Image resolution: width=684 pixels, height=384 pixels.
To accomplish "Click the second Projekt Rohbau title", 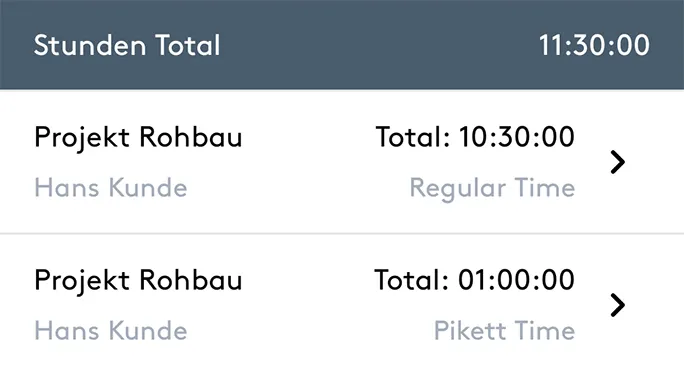I will click(x=138, y=281).
